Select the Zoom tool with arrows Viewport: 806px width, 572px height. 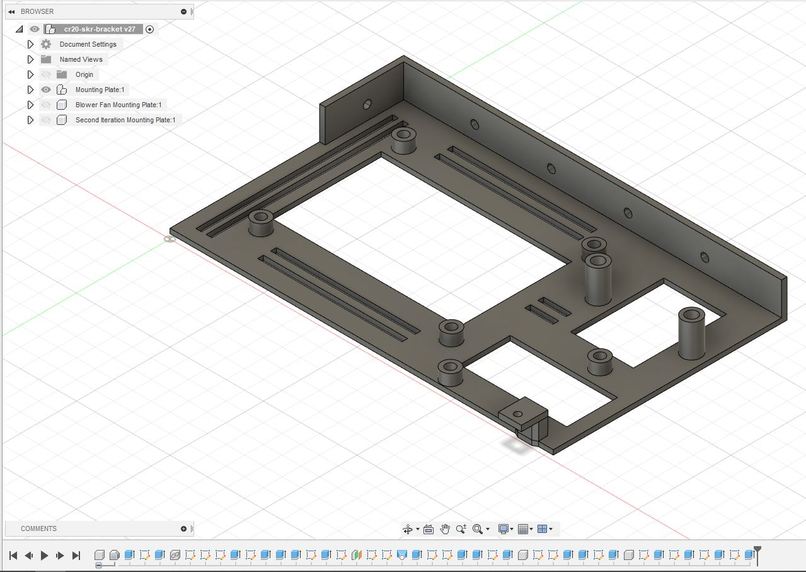(461, 529)
